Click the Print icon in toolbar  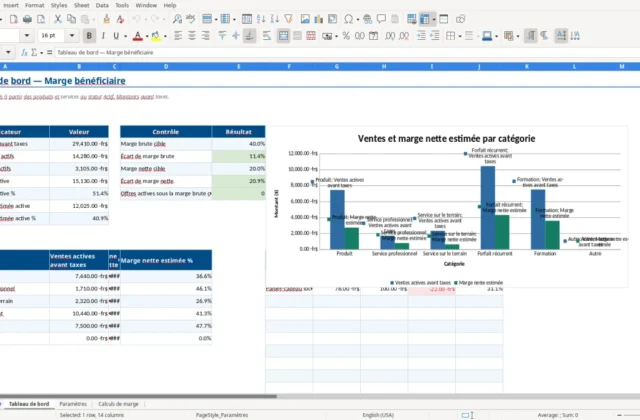pyautogui.click(x=27, y=19)
